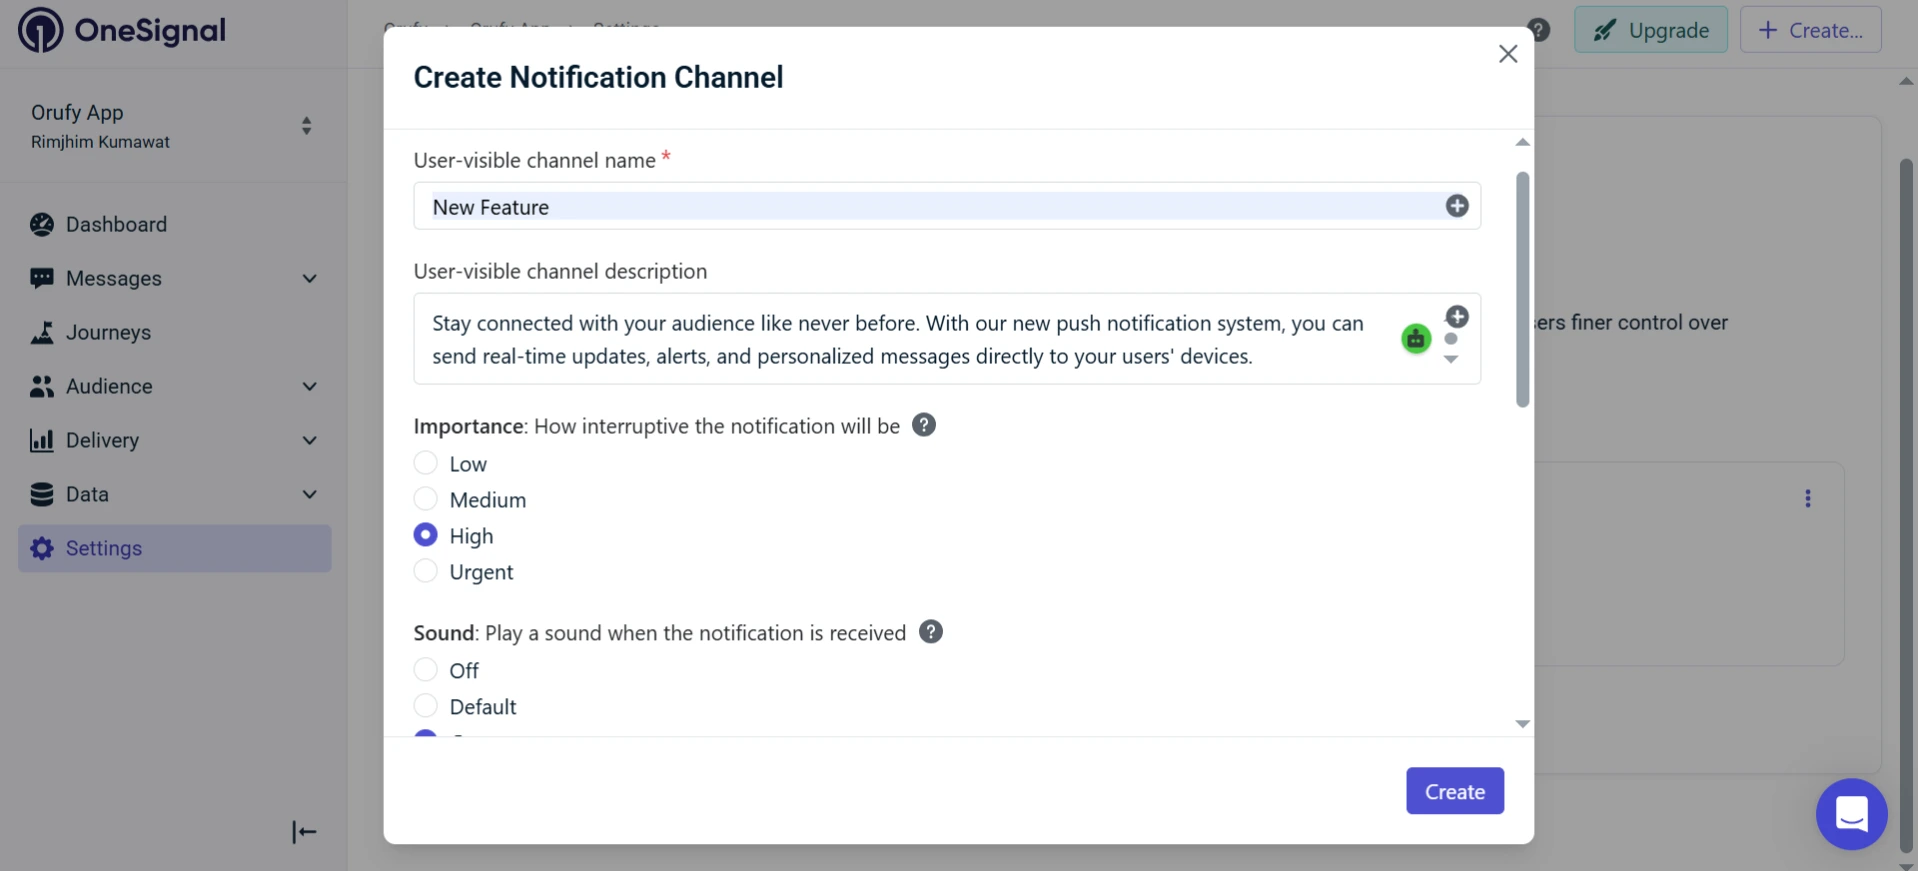The width and height of the screenshot is (1918, 871).
Task: Click the Journeys icon in sidebar
Action: (x=42, y=332)
